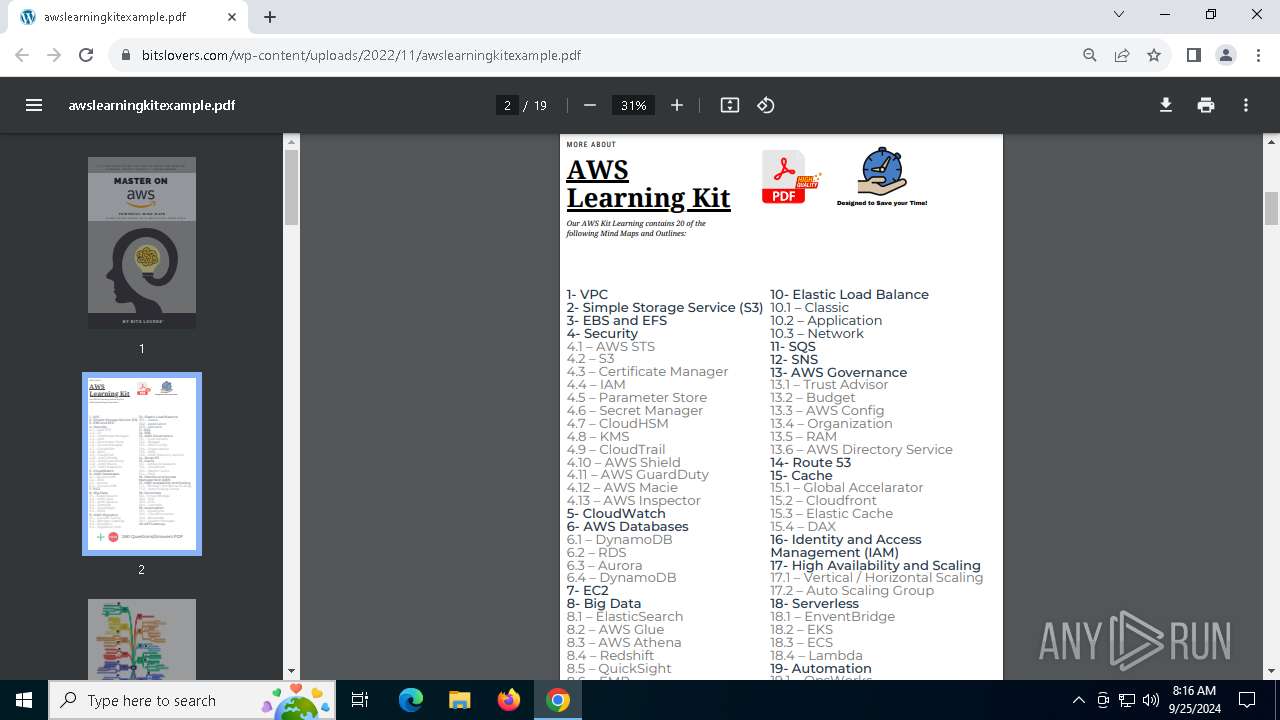Open the tab search dropdown chevron
The height and width of the screenshot is (720, 1280).
pos(1119,14)
